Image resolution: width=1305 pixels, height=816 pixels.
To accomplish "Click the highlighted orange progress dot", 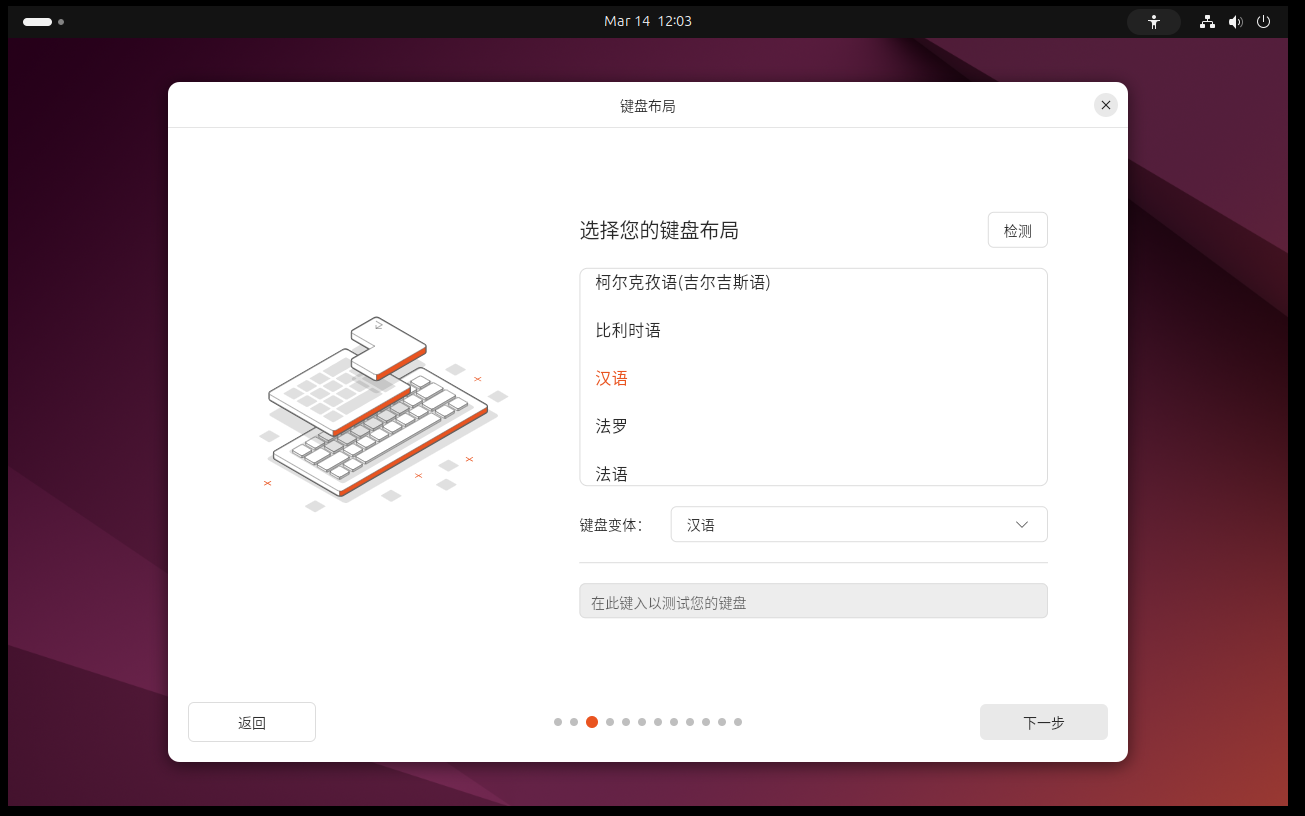I will pyautogui.click(x=592, y=722).
